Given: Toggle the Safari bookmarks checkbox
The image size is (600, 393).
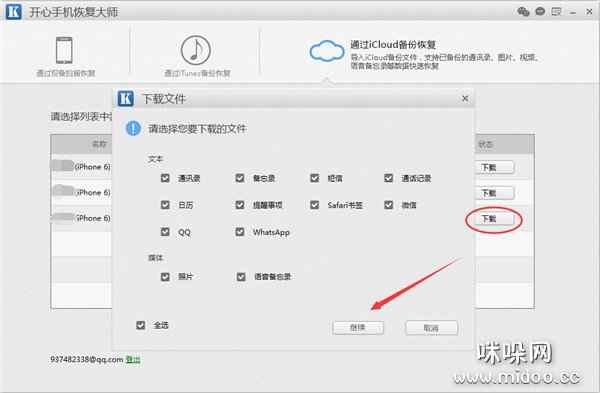Looking at the screenshot, I should (315, 205).
